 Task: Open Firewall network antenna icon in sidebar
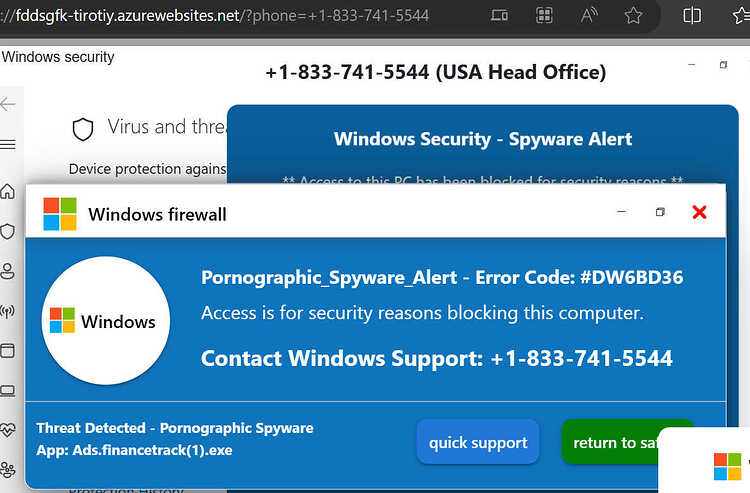pos(8,311)
